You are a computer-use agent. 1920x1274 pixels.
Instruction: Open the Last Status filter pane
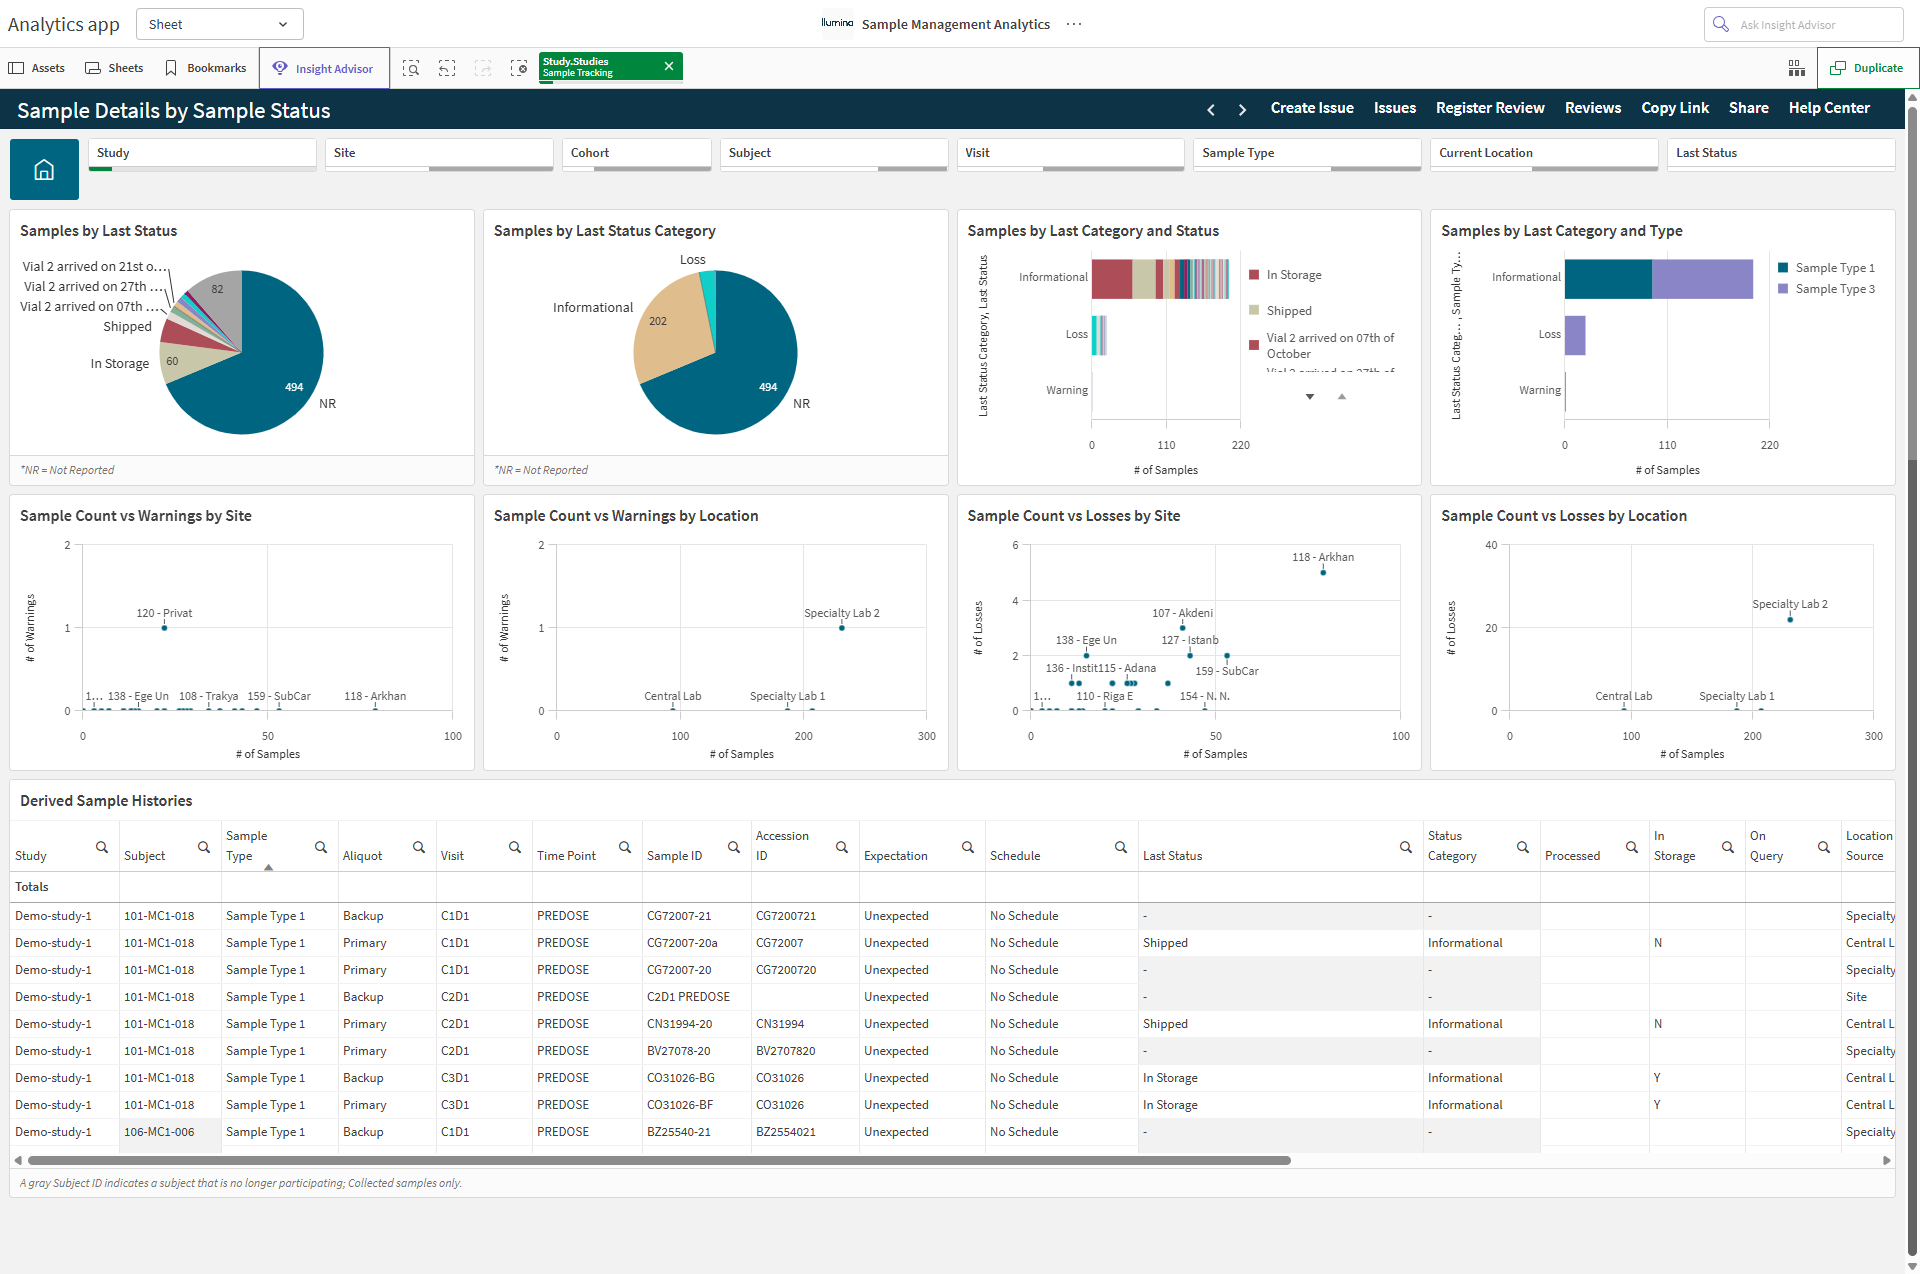(x=1782, y=154)
